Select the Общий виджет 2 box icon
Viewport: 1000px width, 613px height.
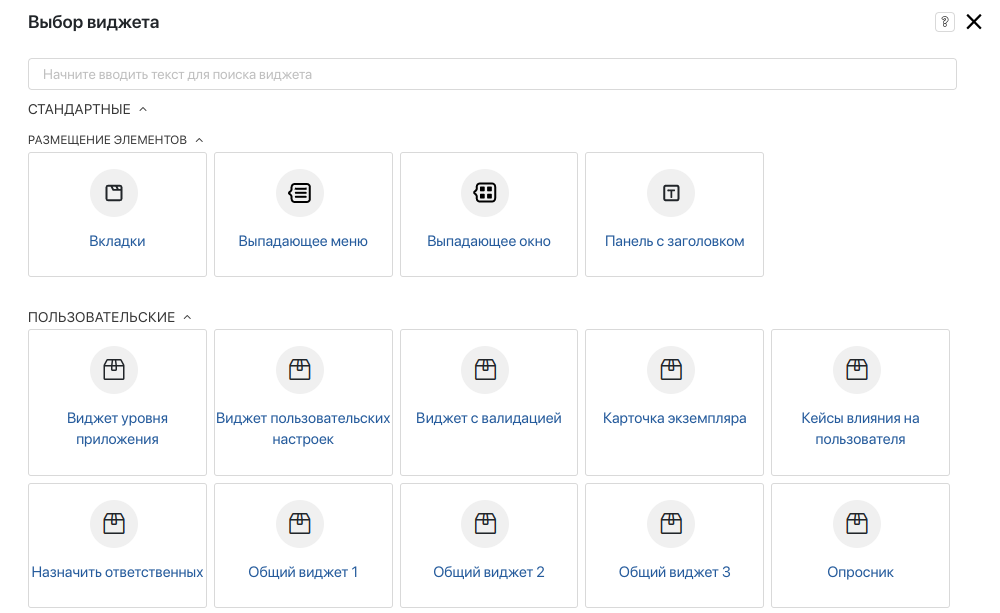tap(485, 523)
